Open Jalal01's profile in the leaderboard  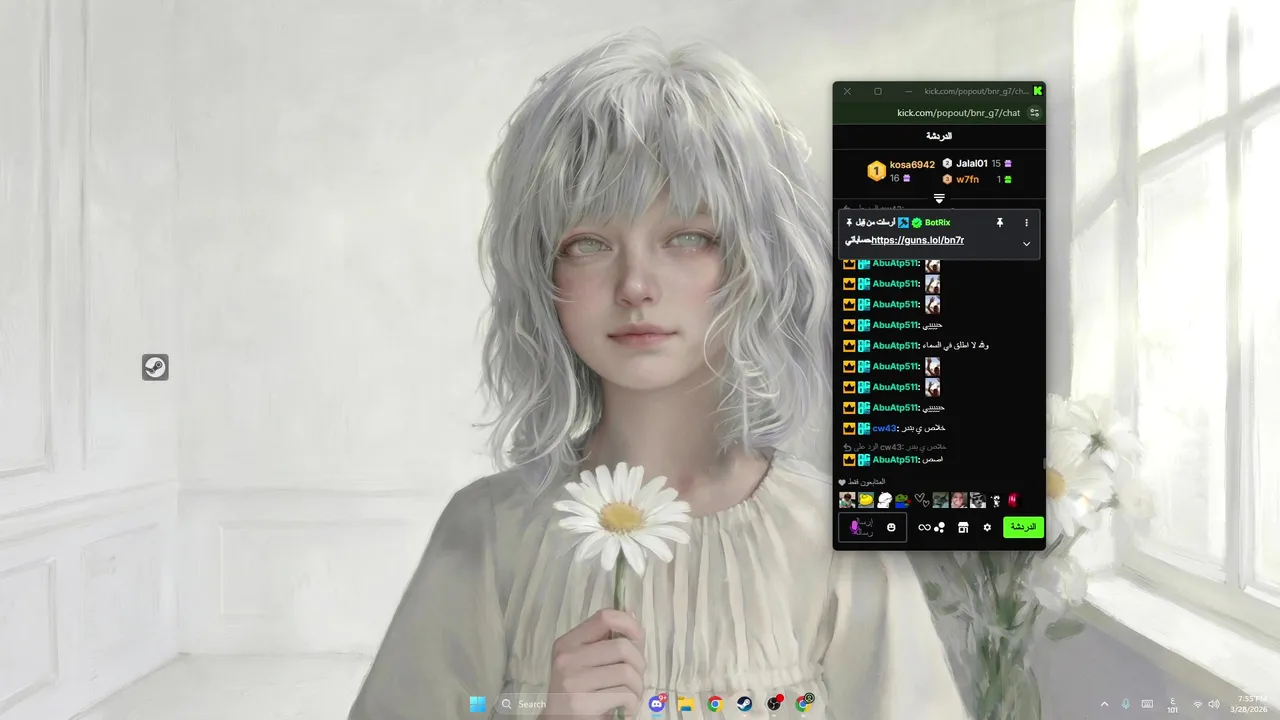(x=971, y=163)
